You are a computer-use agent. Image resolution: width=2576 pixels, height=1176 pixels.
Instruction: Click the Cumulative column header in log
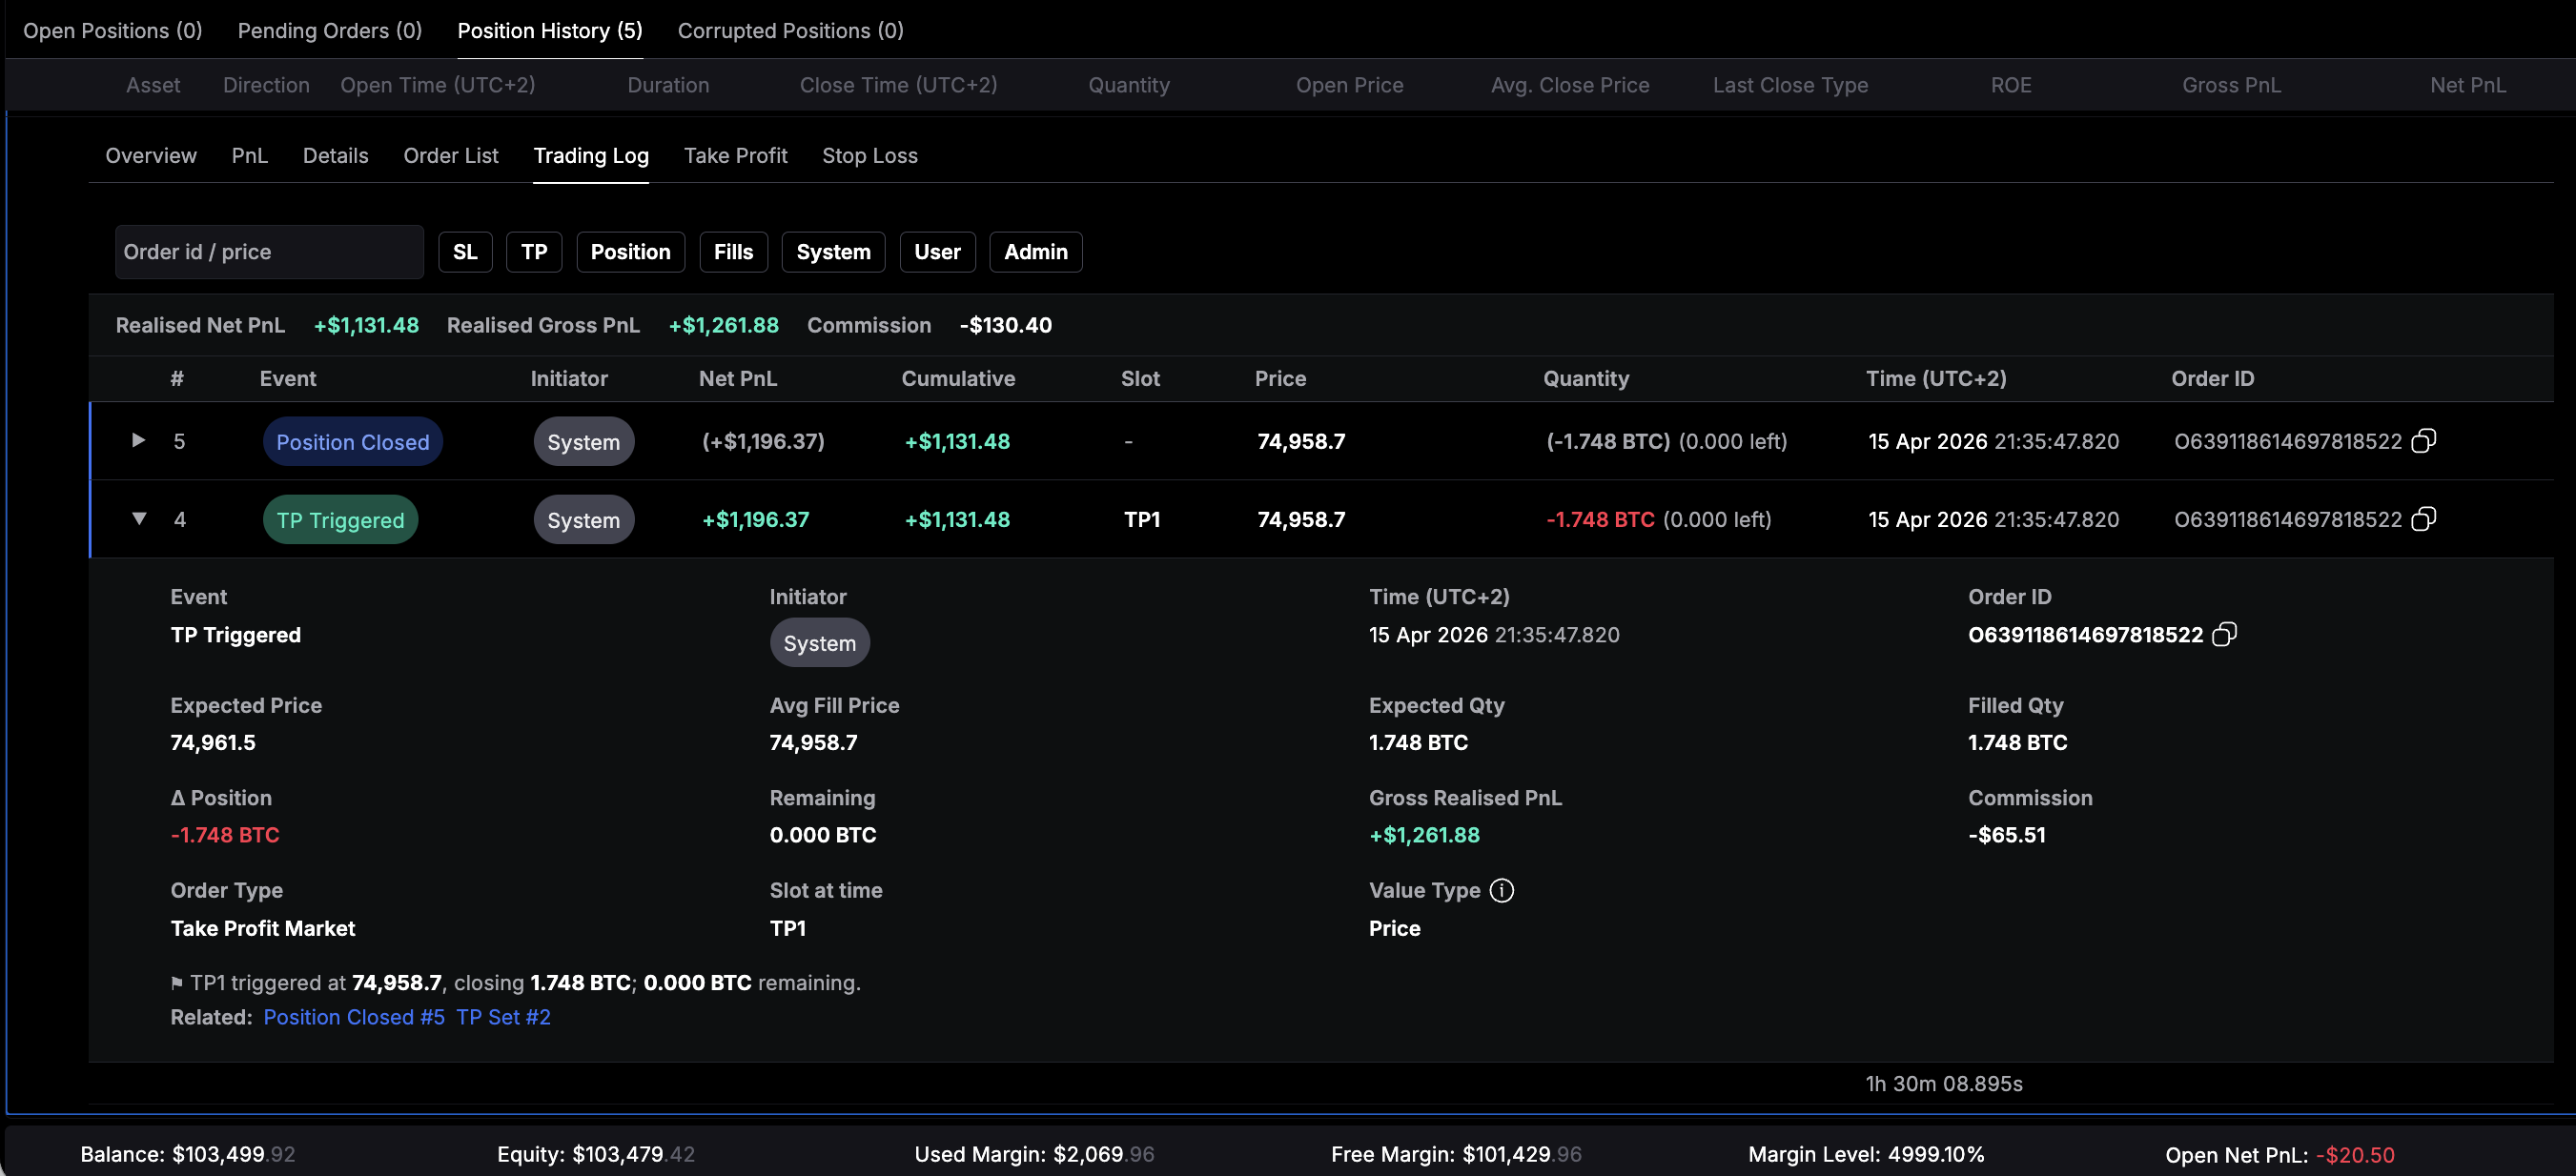[958, 379]
